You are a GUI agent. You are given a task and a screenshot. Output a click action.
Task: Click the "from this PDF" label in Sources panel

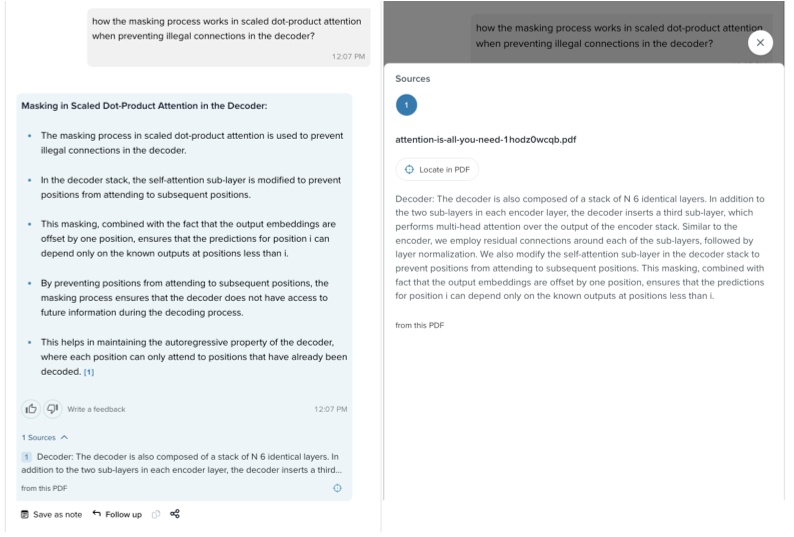[x=419, y=325]
